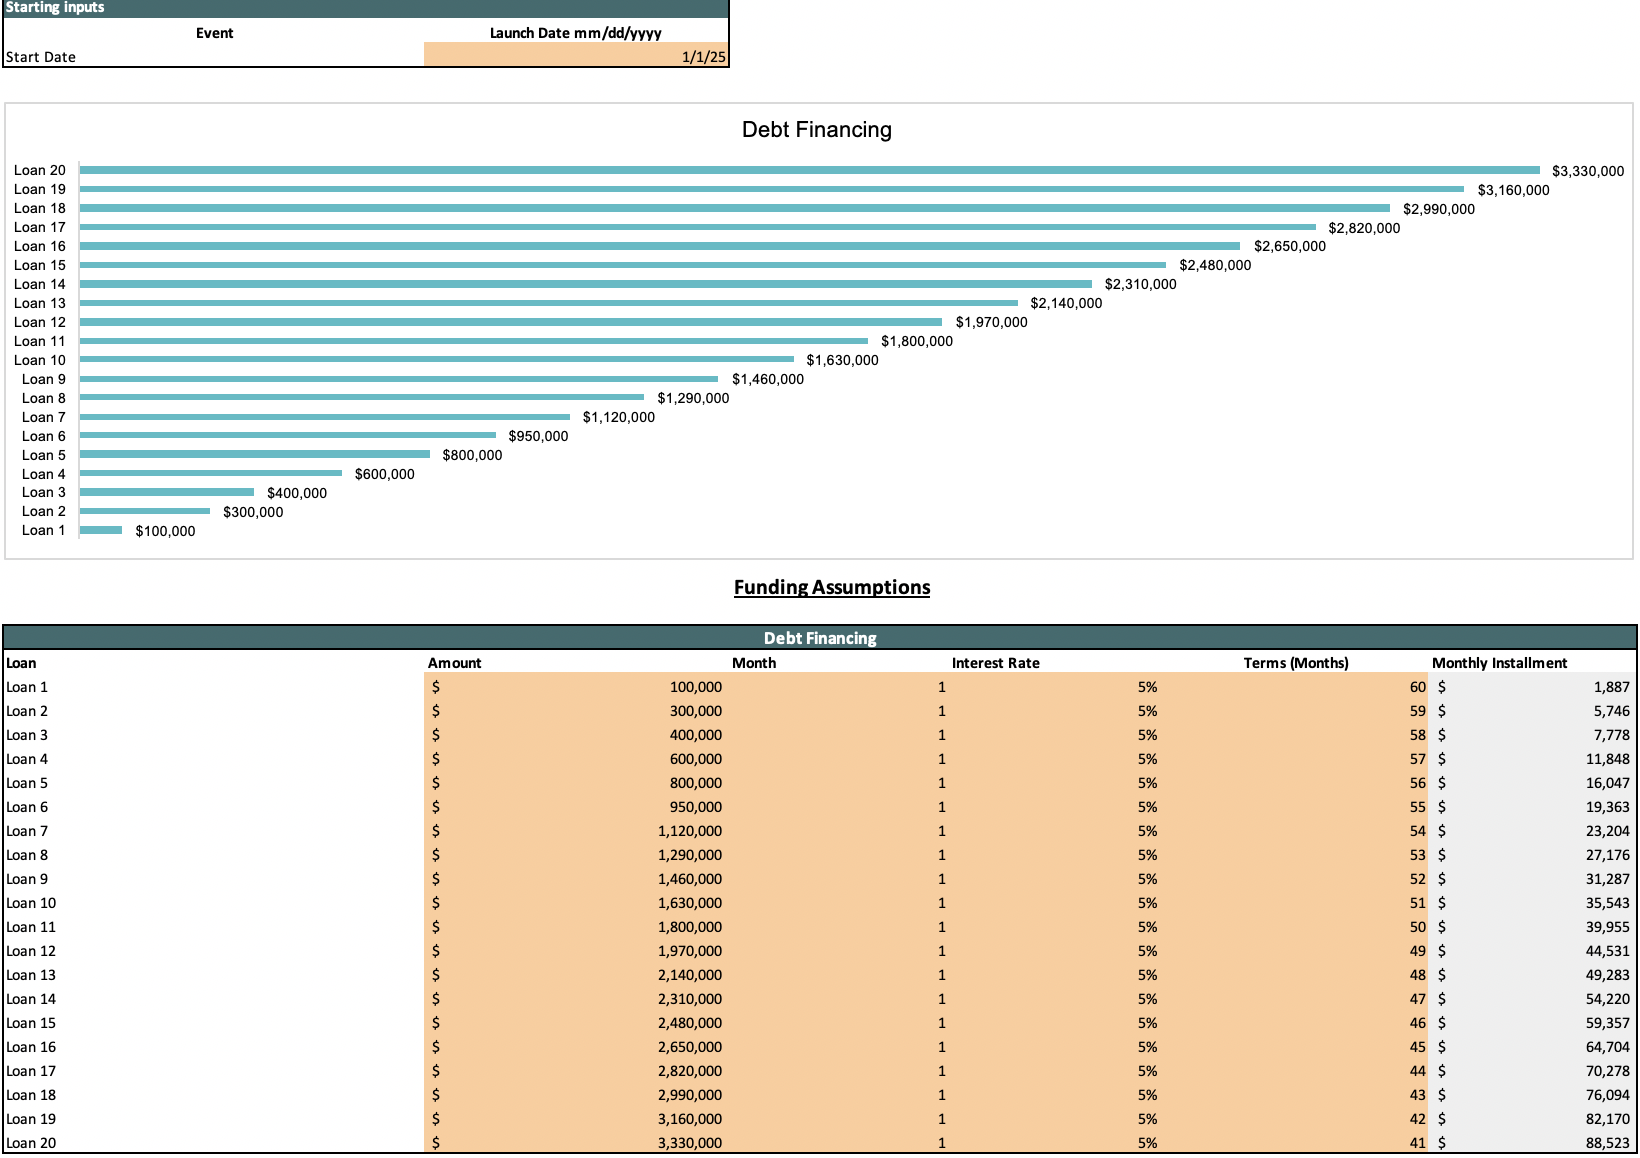Select the Loan 11 month cell showing 1
The height and width of the screenshot is (1158, 1640).
(838, 927)
